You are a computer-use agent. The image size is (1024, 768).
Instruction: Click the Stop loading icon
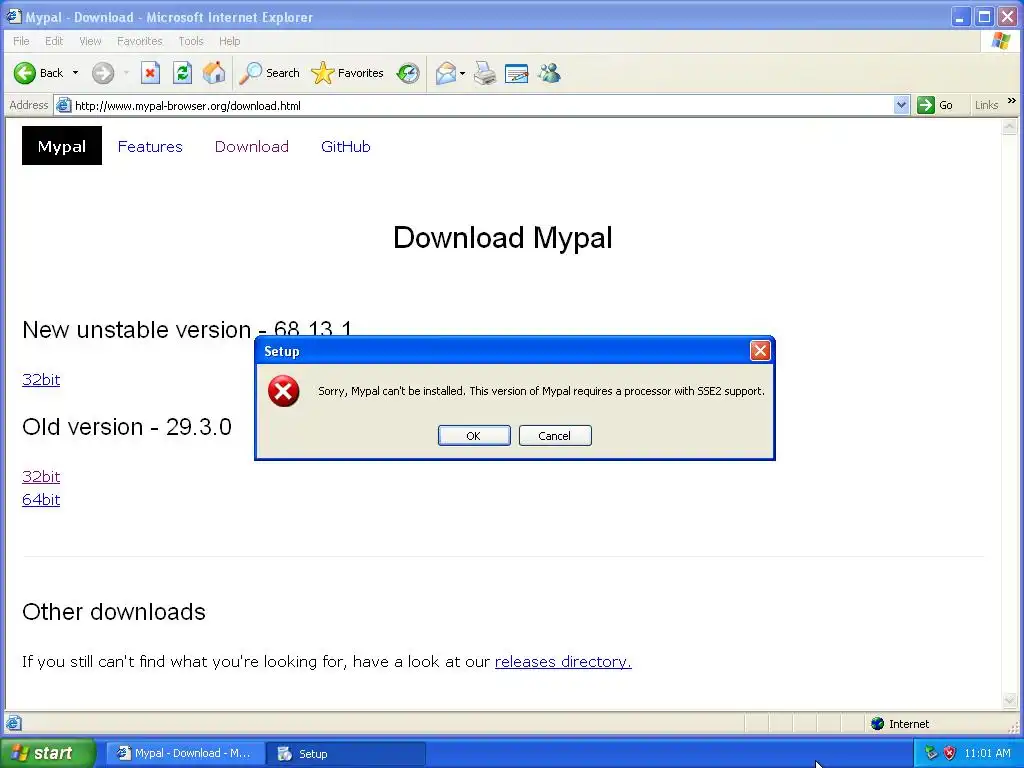(x=150, y=73)
